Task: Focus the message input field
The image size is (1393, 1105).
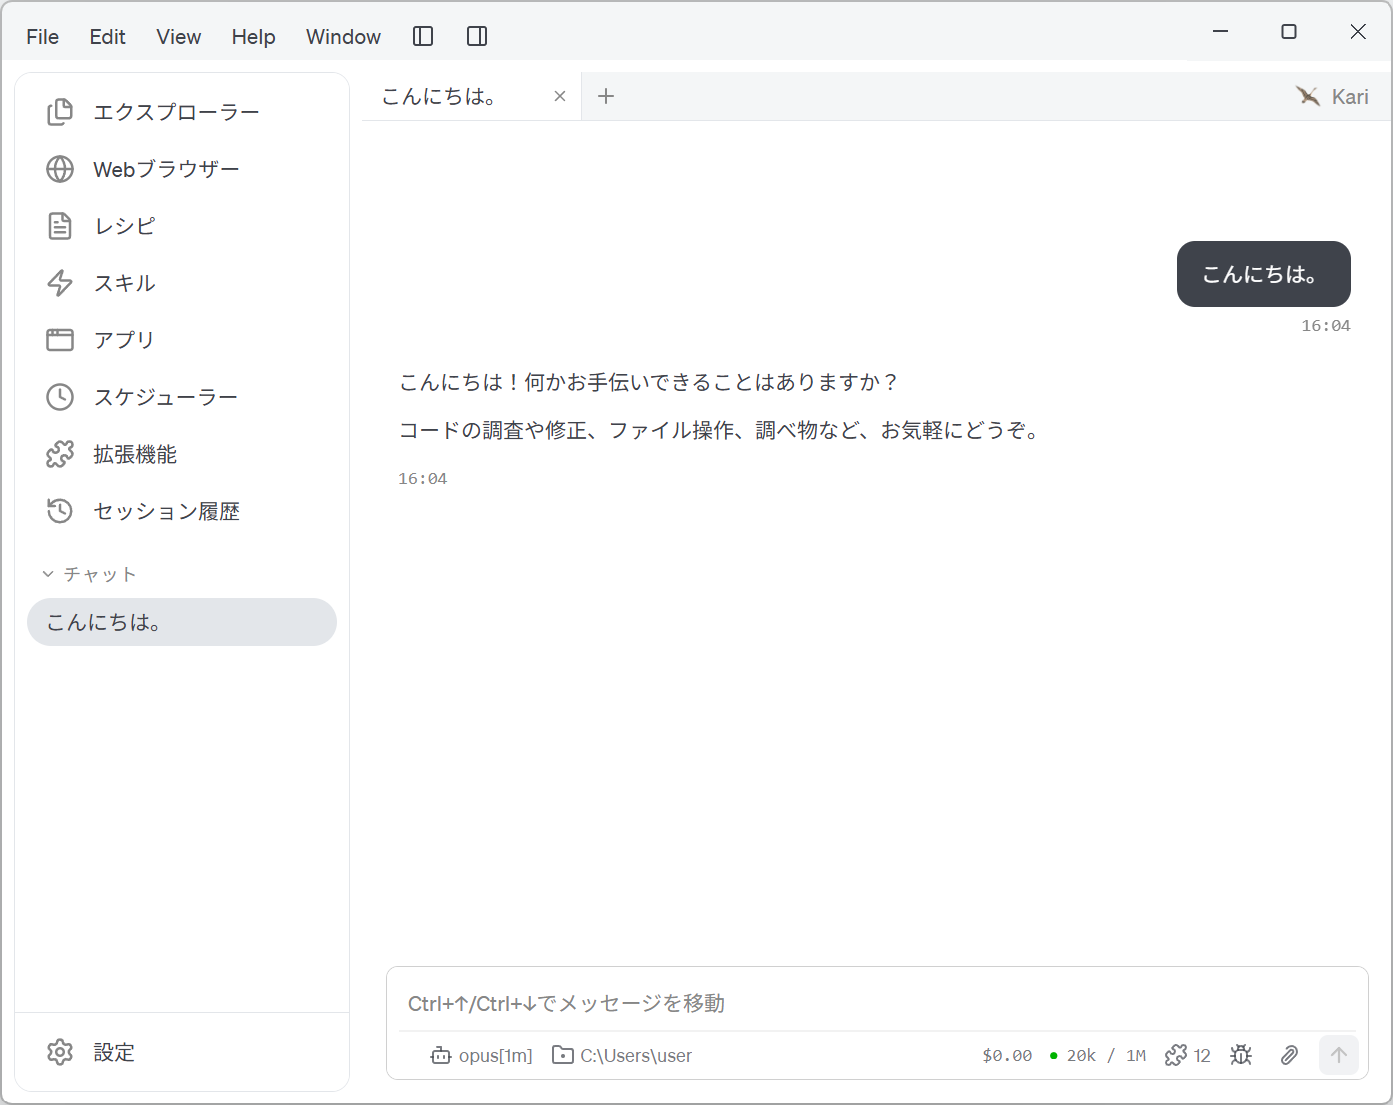Action: (x=877, y=1003)
